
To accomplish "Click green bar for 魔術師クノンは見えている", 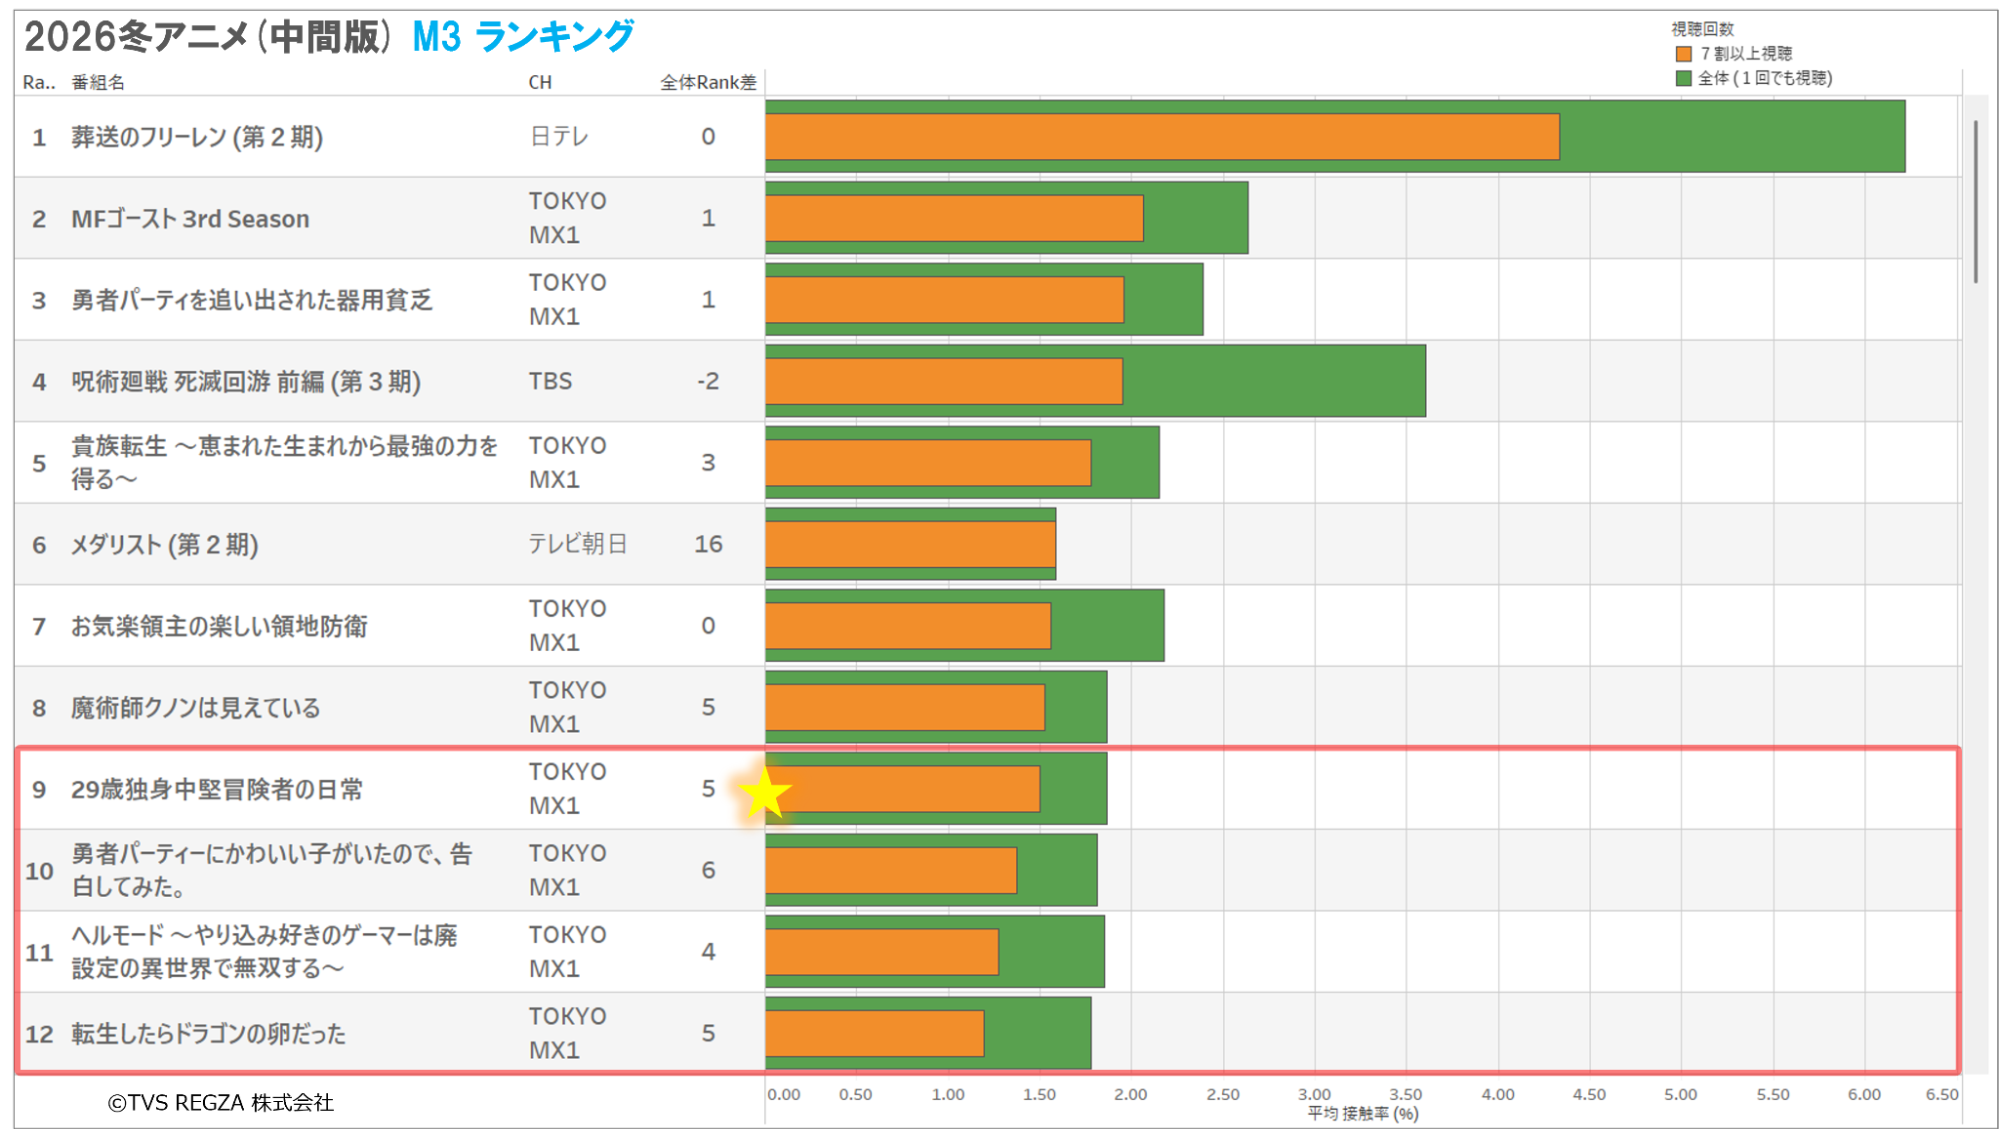I will pos(1076,707).
